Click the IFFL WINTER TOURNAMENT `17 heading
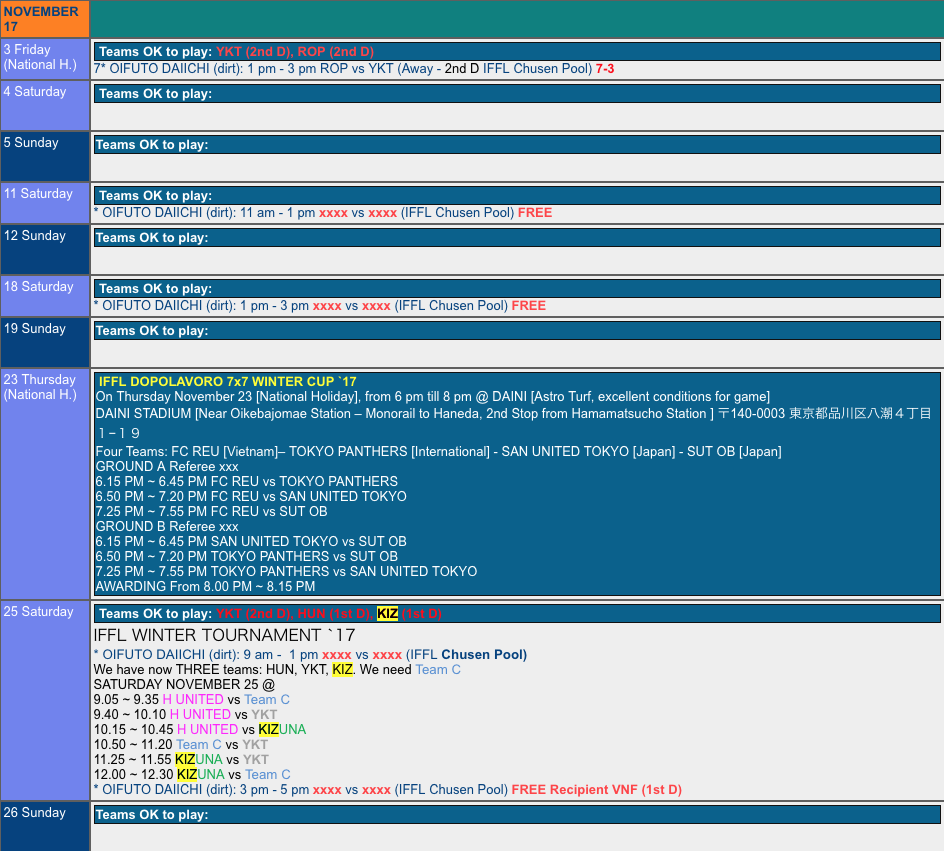 point(224,636)
